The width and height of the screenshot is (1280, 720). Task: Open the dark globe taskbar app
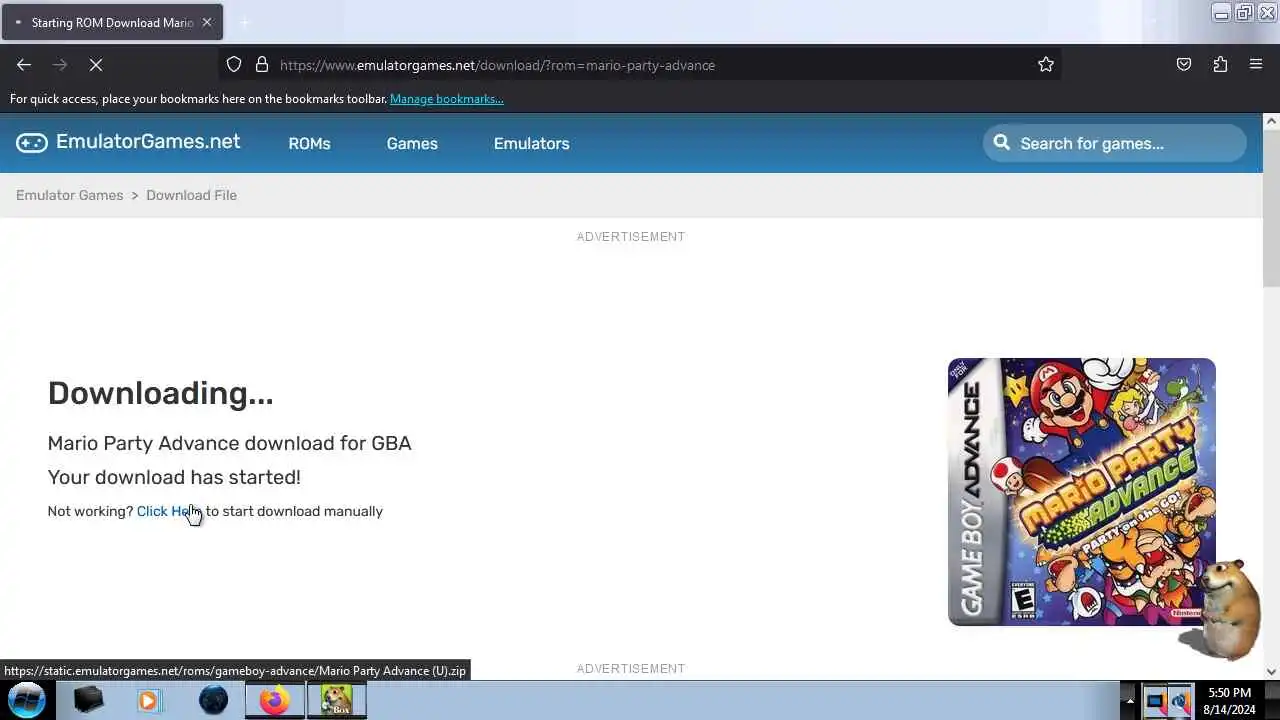[213, 700]
